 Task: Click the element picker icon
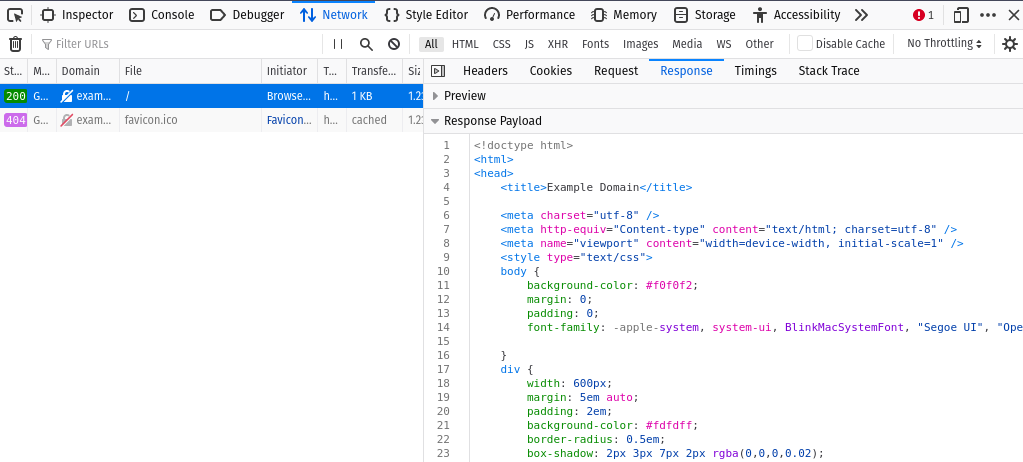pyautogui.click(x=15, y=15)
